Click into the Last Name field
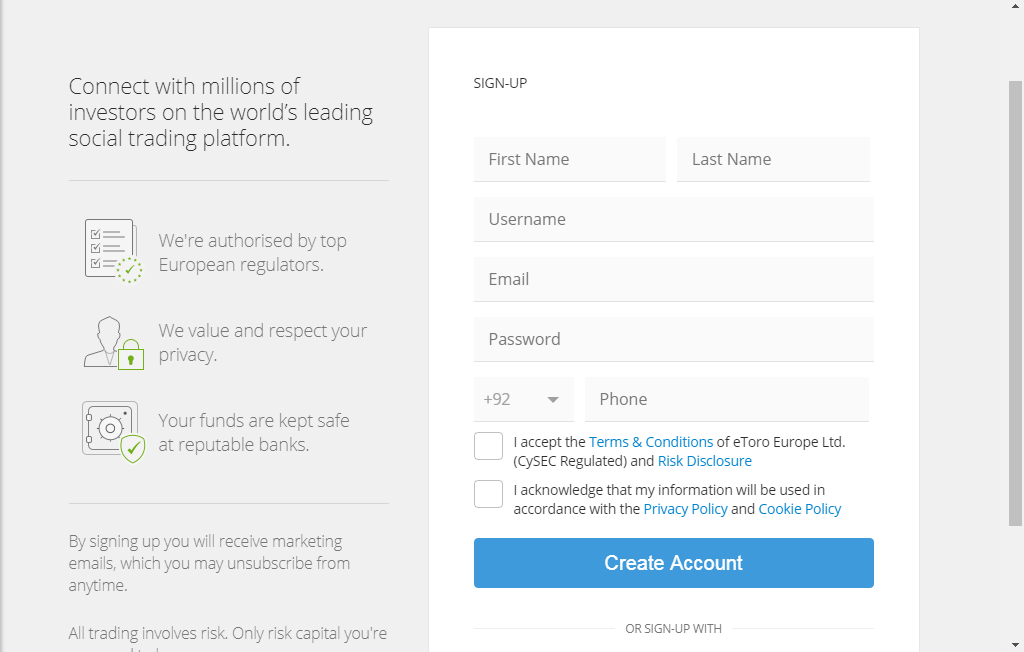The width and height of the screenshot is (1024, 652). [773, 159]
